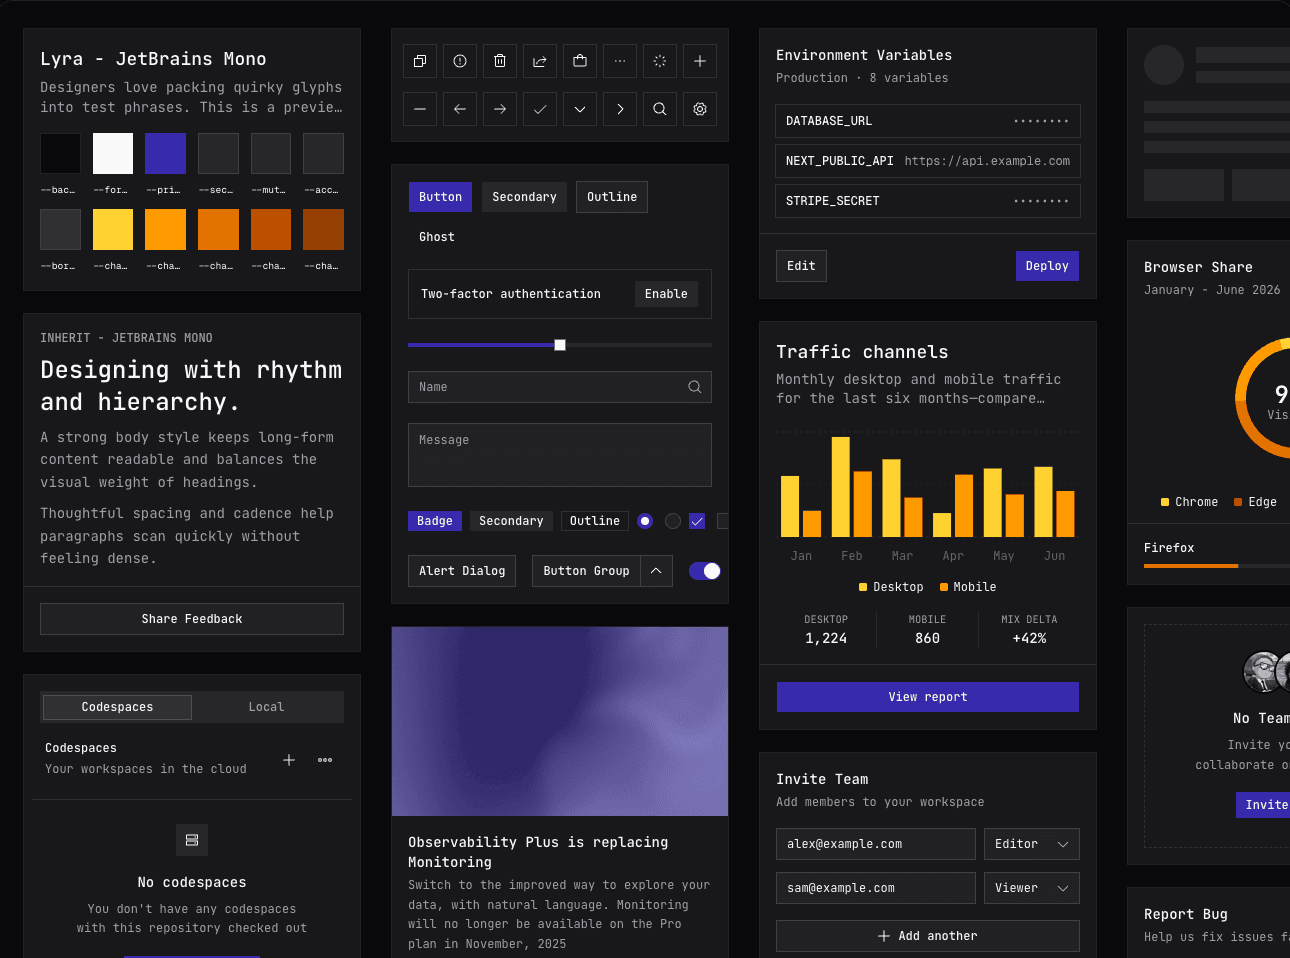
Task: Click the shopping bag icon button
Action: click(580, 61)
